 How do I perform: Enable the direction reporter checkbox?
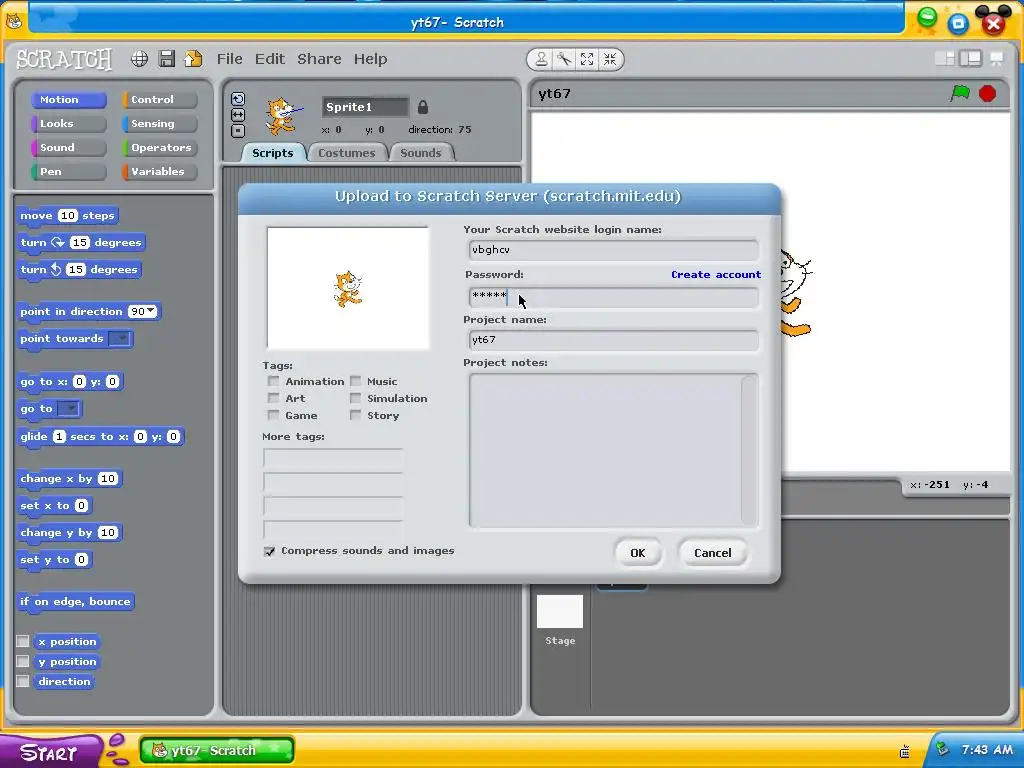coord(23,681)
